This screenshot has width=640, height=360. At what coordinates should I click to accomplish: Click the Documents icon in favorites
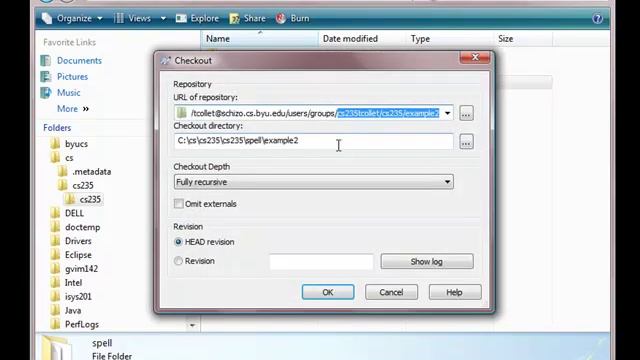pos(46,60)
